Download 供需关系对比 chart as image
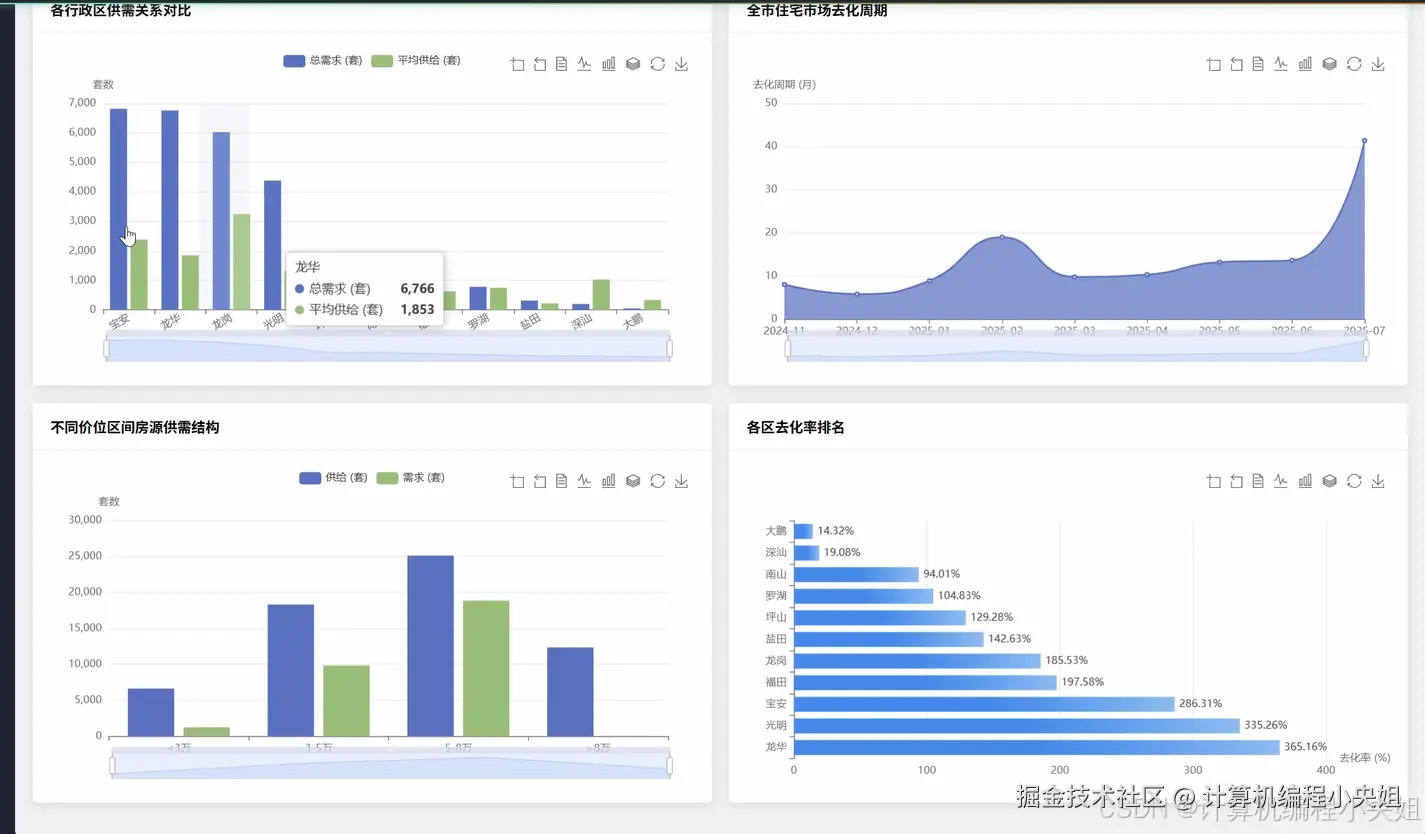Screen dimensions: 1425x834 (681, 64)
